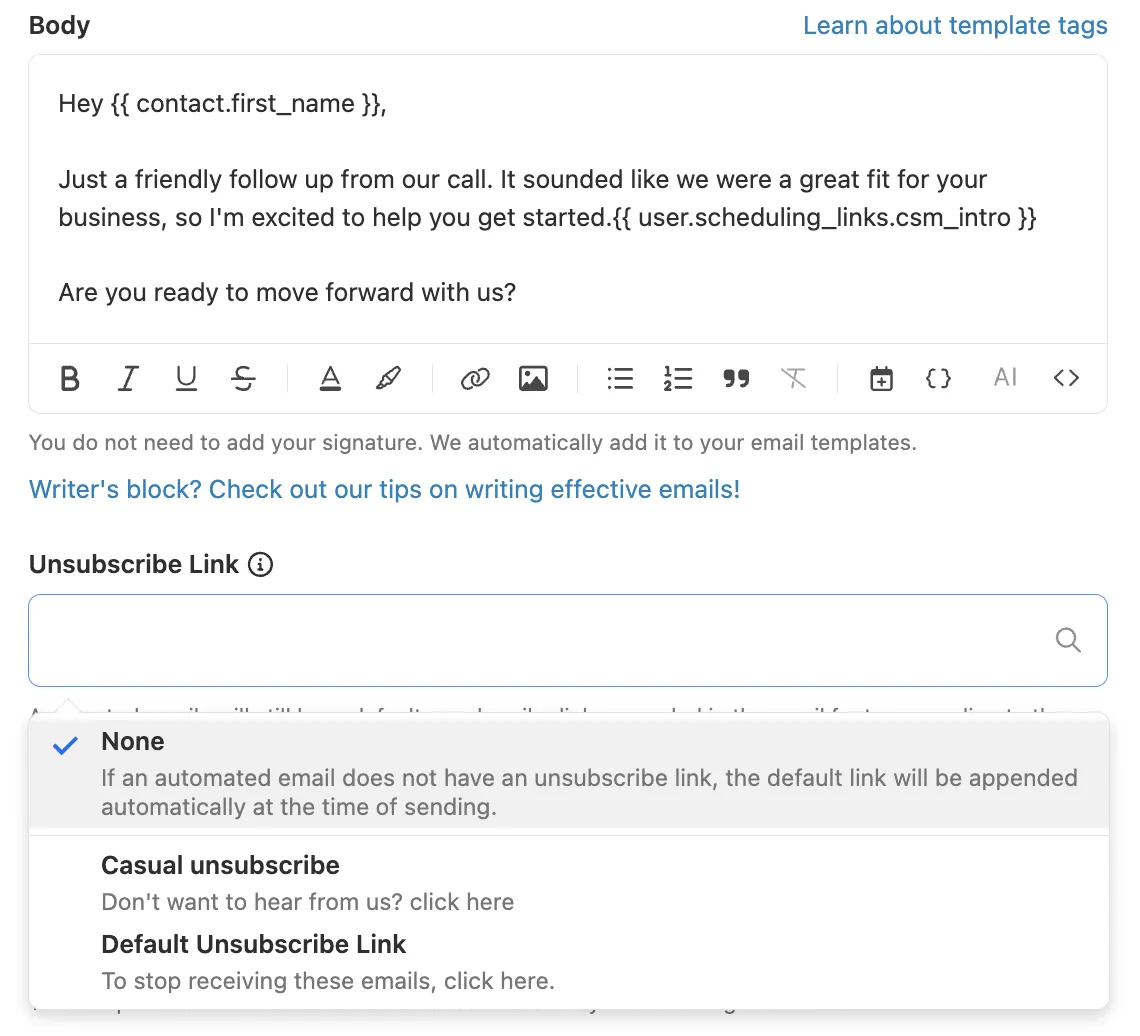Screen dimensions: 1140x1036
Task: Show Unsubscribe Link info tooltip
Action: pos(260,564)
